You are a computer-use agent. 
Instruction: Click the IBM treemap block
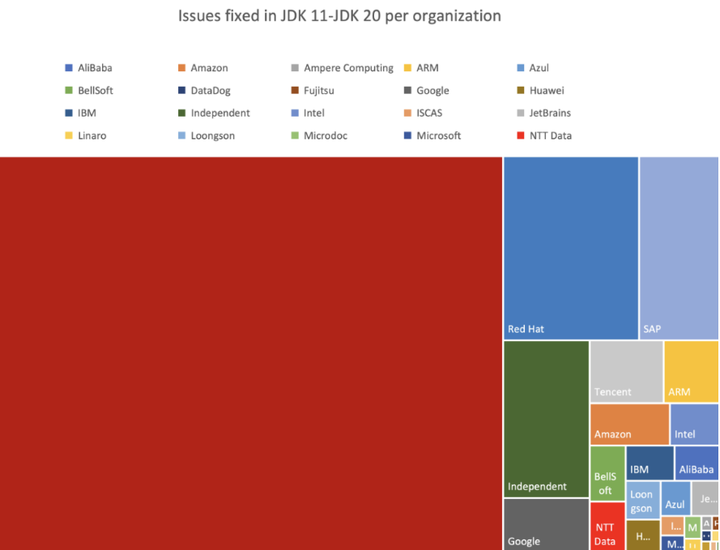tap(650, 463)
